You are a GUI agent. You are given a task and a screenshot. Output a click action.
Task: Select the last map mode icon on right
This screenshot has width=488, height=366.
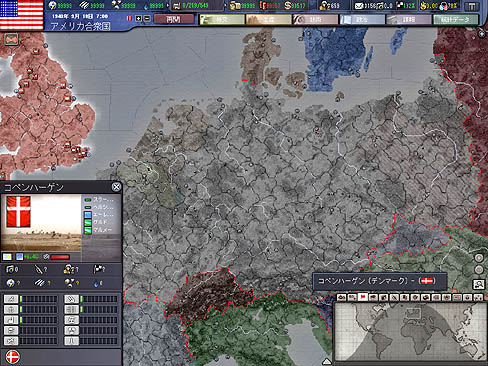(x=478, y=297)
